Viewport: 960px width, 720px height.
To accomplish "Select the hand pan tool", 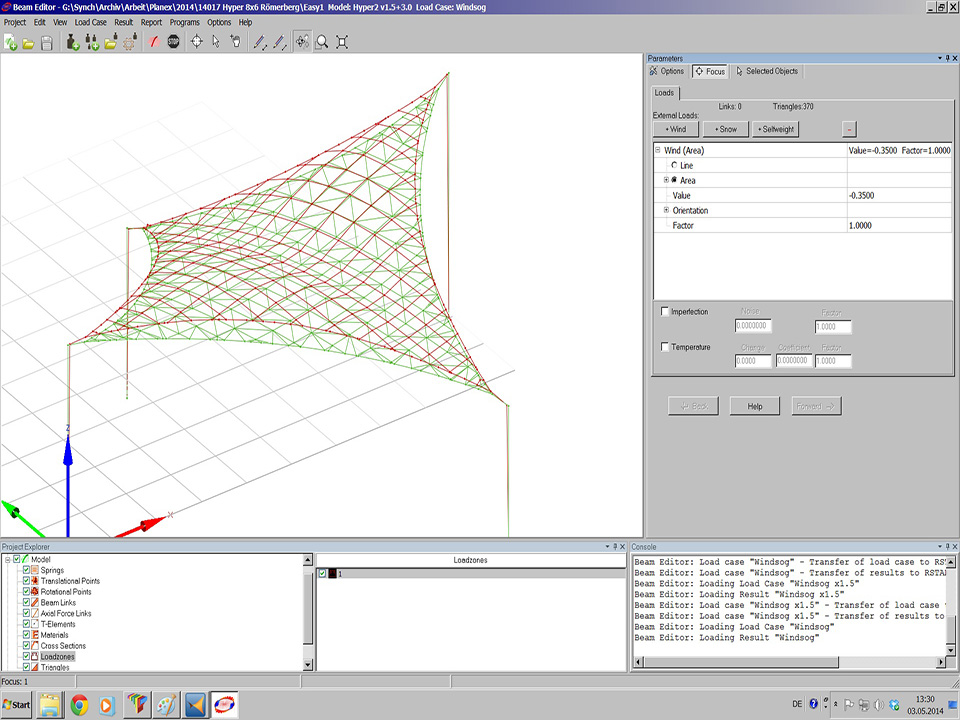I will [235, 42].
